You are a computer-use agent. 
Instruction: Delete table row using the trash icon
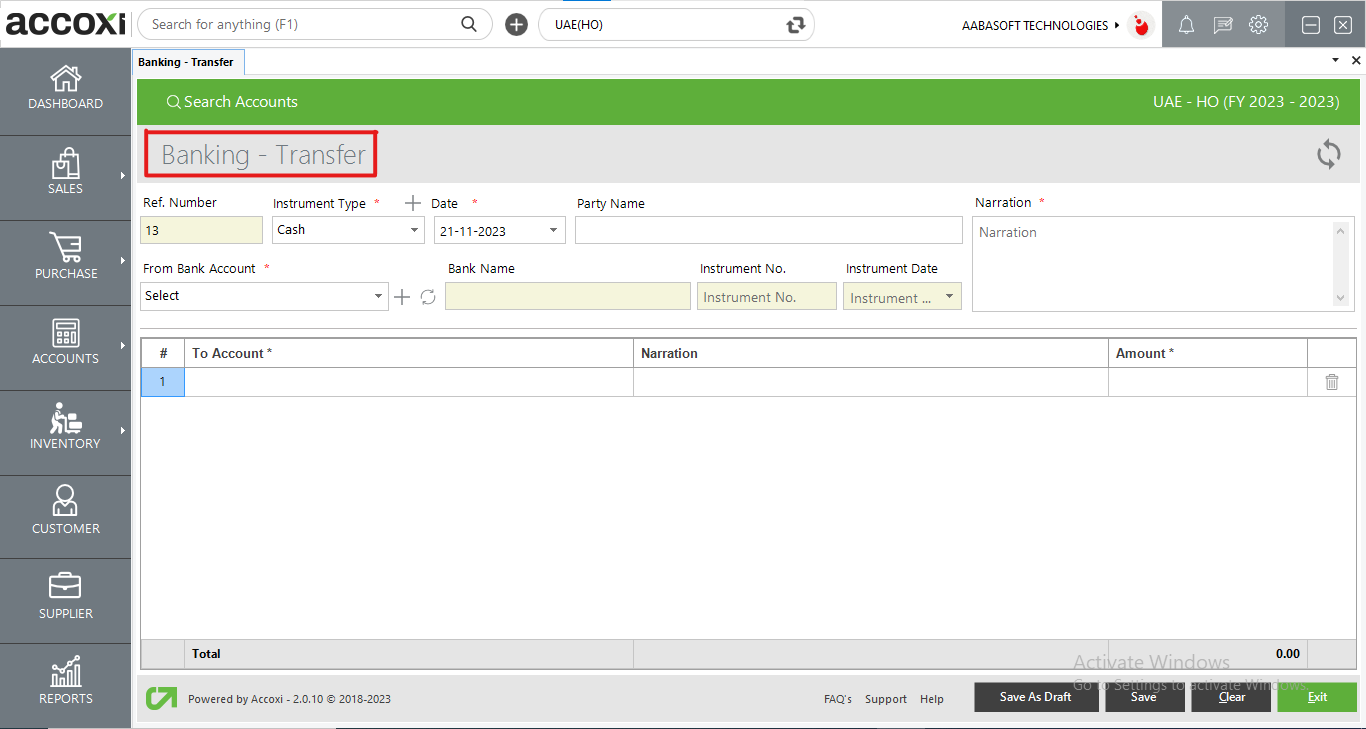[x=1331, y=381]
